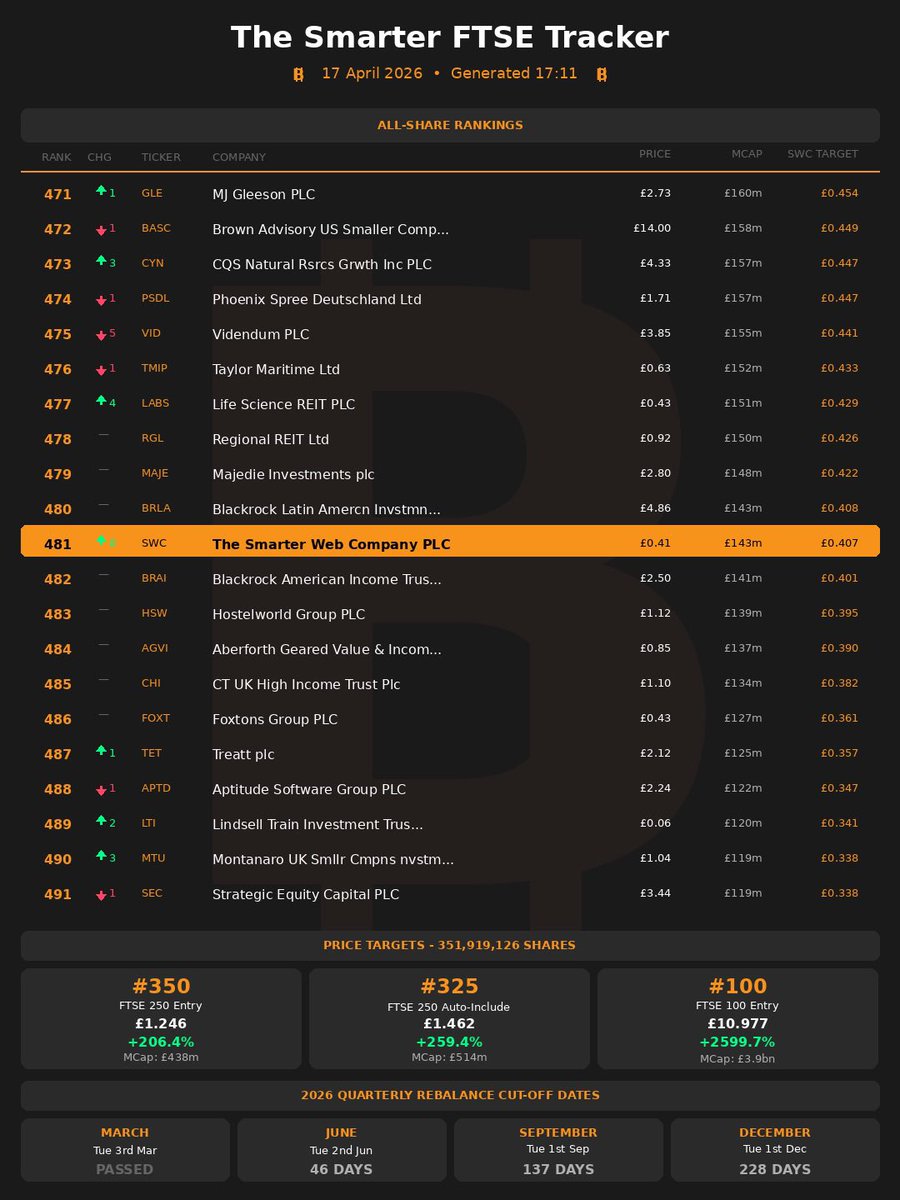Click the +206.4% figure in the #350 card
The height and width of the screenshot is (1200, 900).
tap(161, 1042)
